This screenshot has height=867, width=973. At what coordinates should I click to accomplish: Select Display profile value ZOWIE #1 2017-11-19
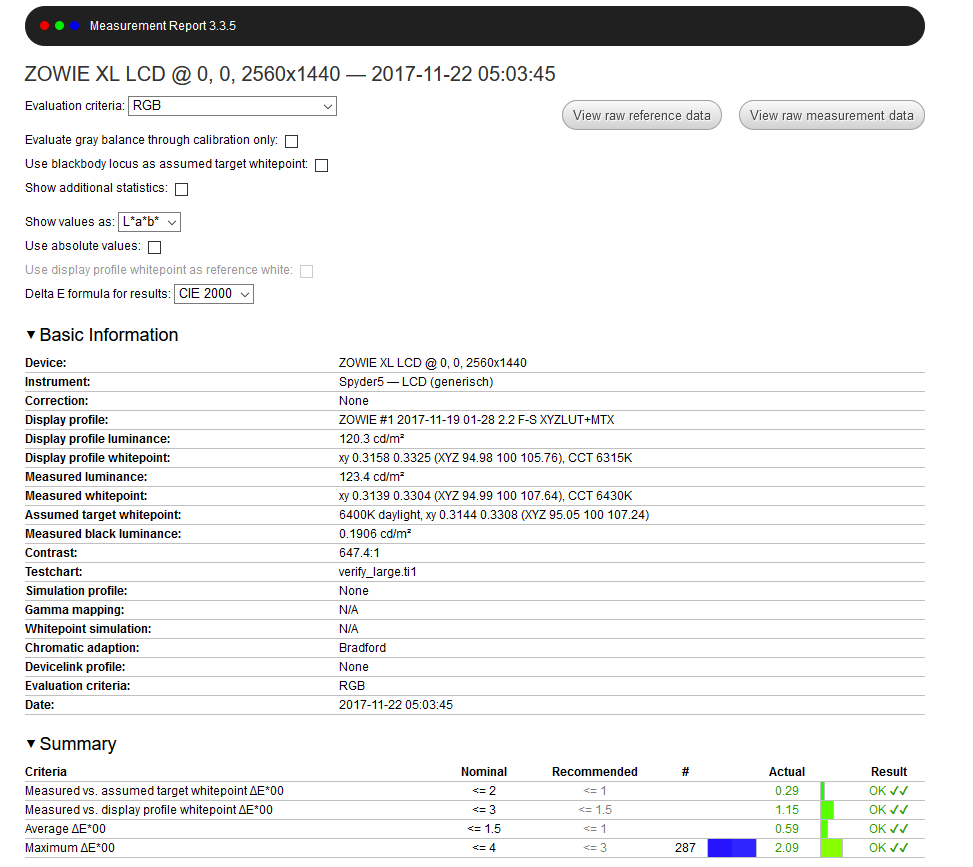pyautogui.click(x=477, y=420)
